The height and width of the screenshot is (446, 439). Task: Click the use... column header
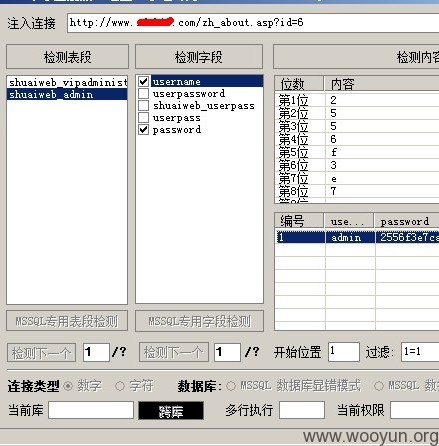[x=349, y=221]
